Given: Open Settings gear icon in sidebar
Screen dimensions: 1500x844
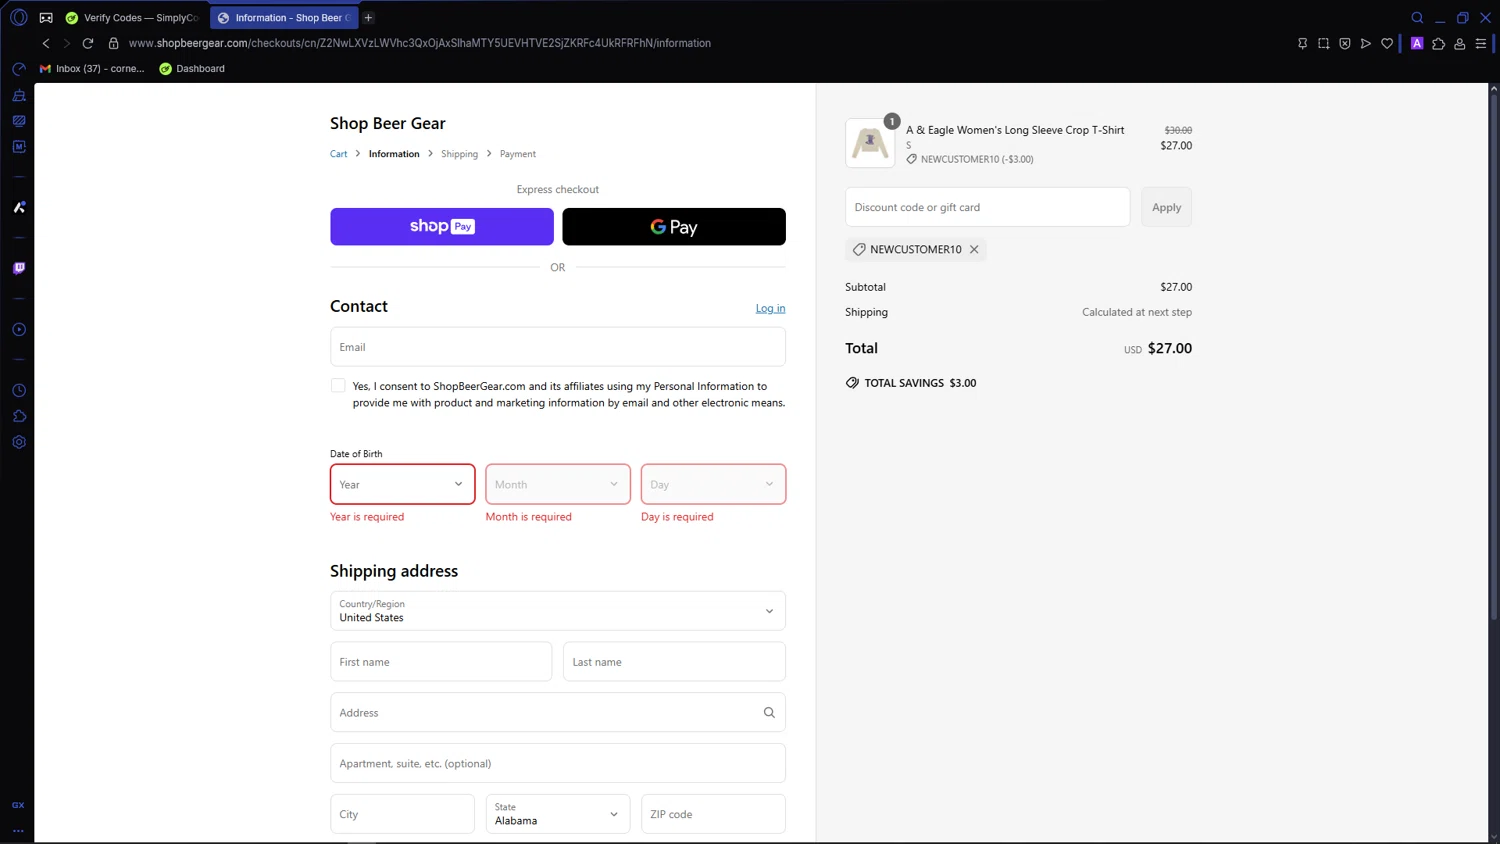Looking at the screenshot, I should click(19, 442).
